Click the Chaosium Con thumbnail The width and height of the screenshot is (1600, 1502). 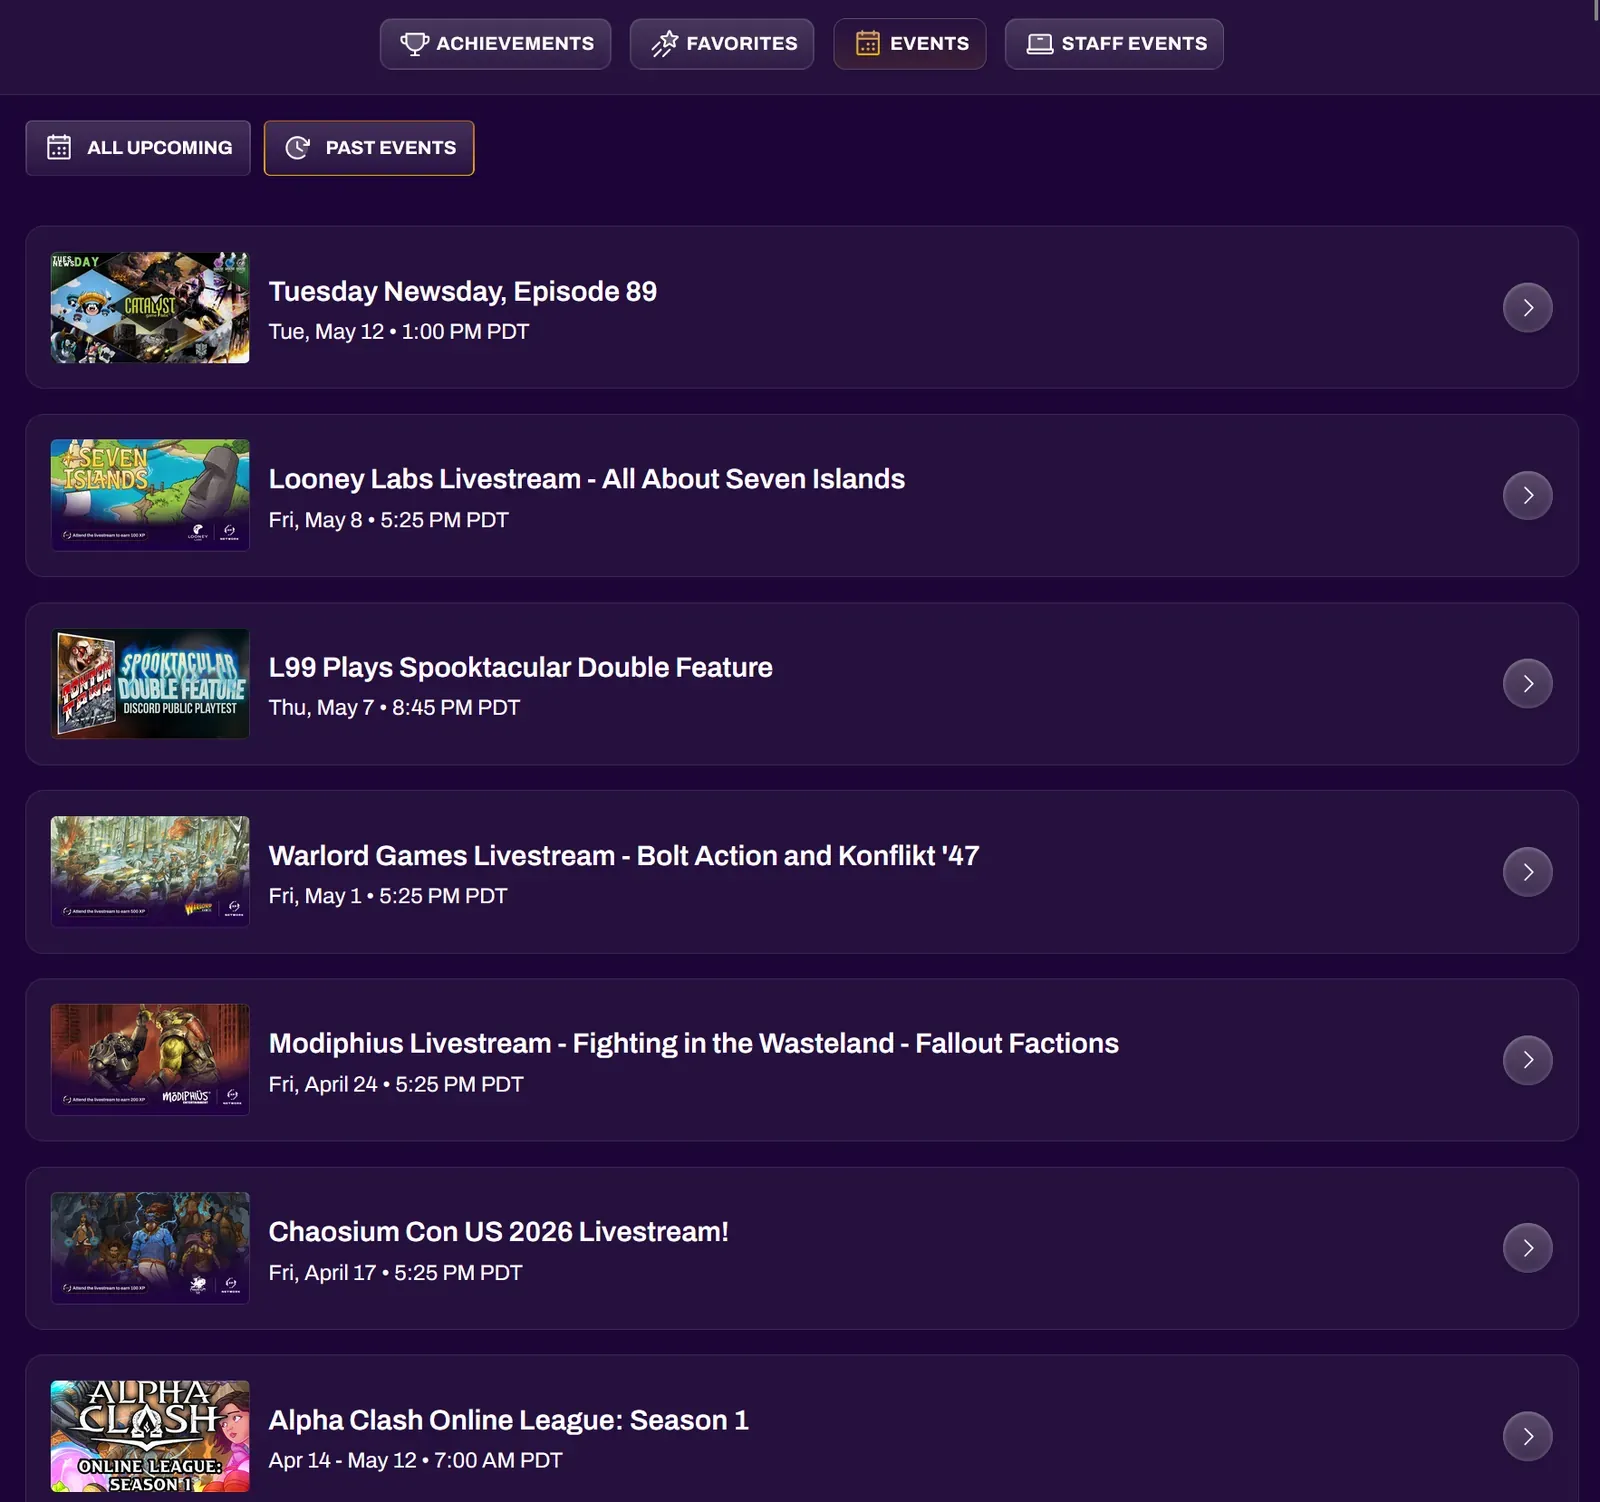[150, 1248]
